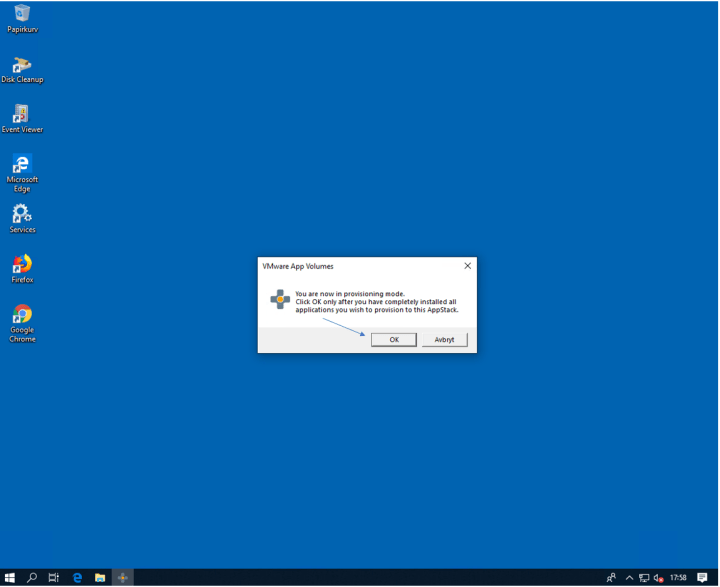Close the VMware App Volumes dialog
Image resolution: width=720 pixels, height=587 pixels.
[x=467, y=266]
